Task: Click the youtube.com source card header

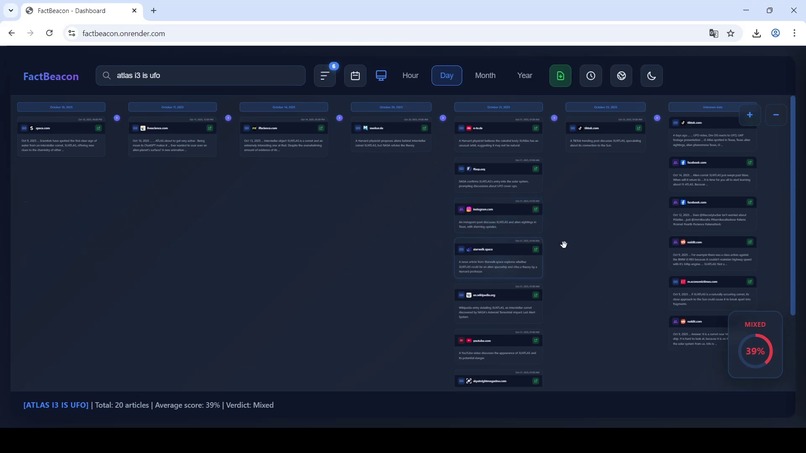Action: 498,340
